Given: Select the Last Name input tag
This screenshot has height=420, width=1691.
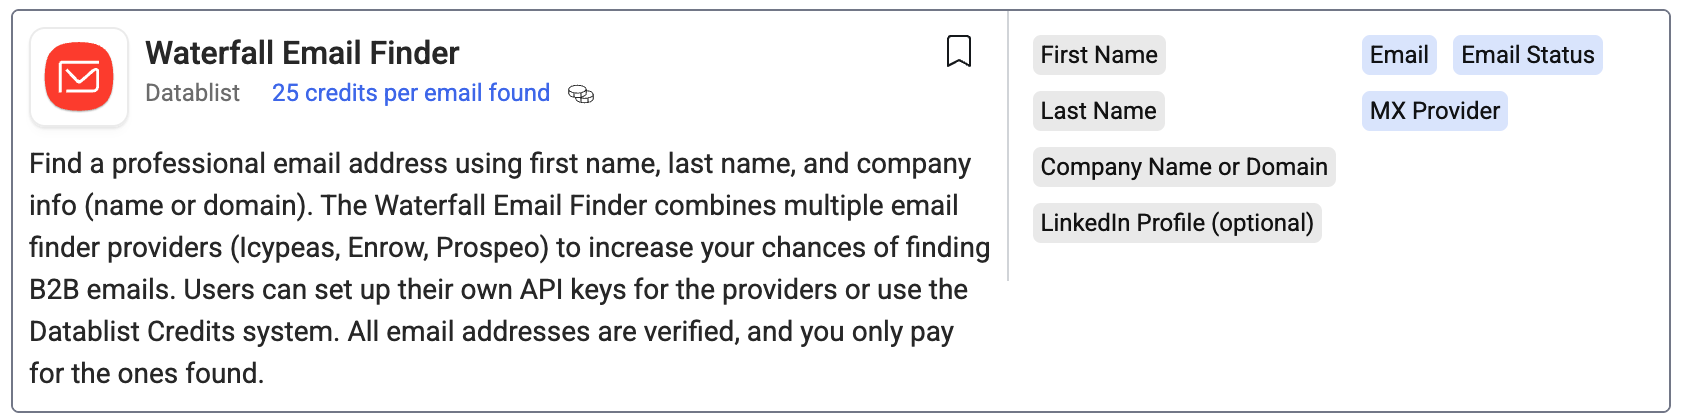Looking at the screenshot, I should click(x=1098, y=111).
